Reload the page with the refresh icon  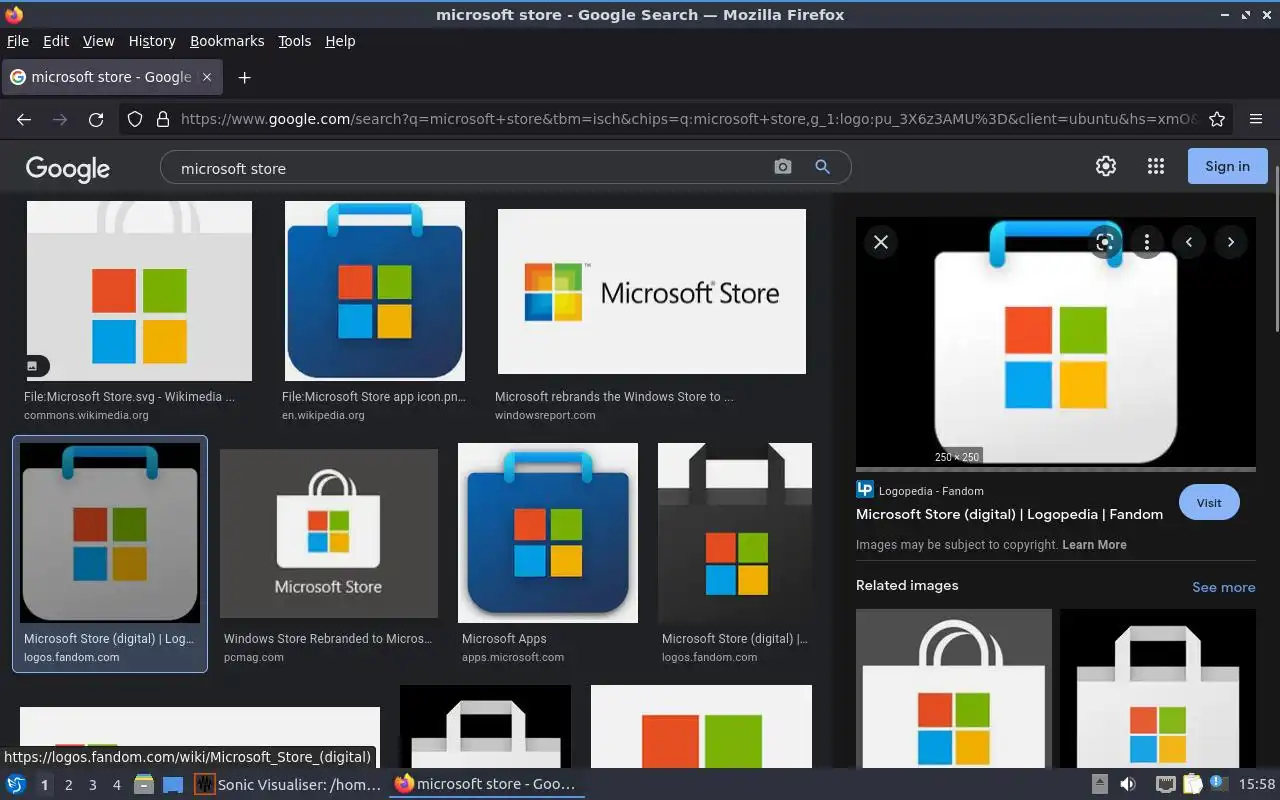pyautogui.click(x=96, y=119)
